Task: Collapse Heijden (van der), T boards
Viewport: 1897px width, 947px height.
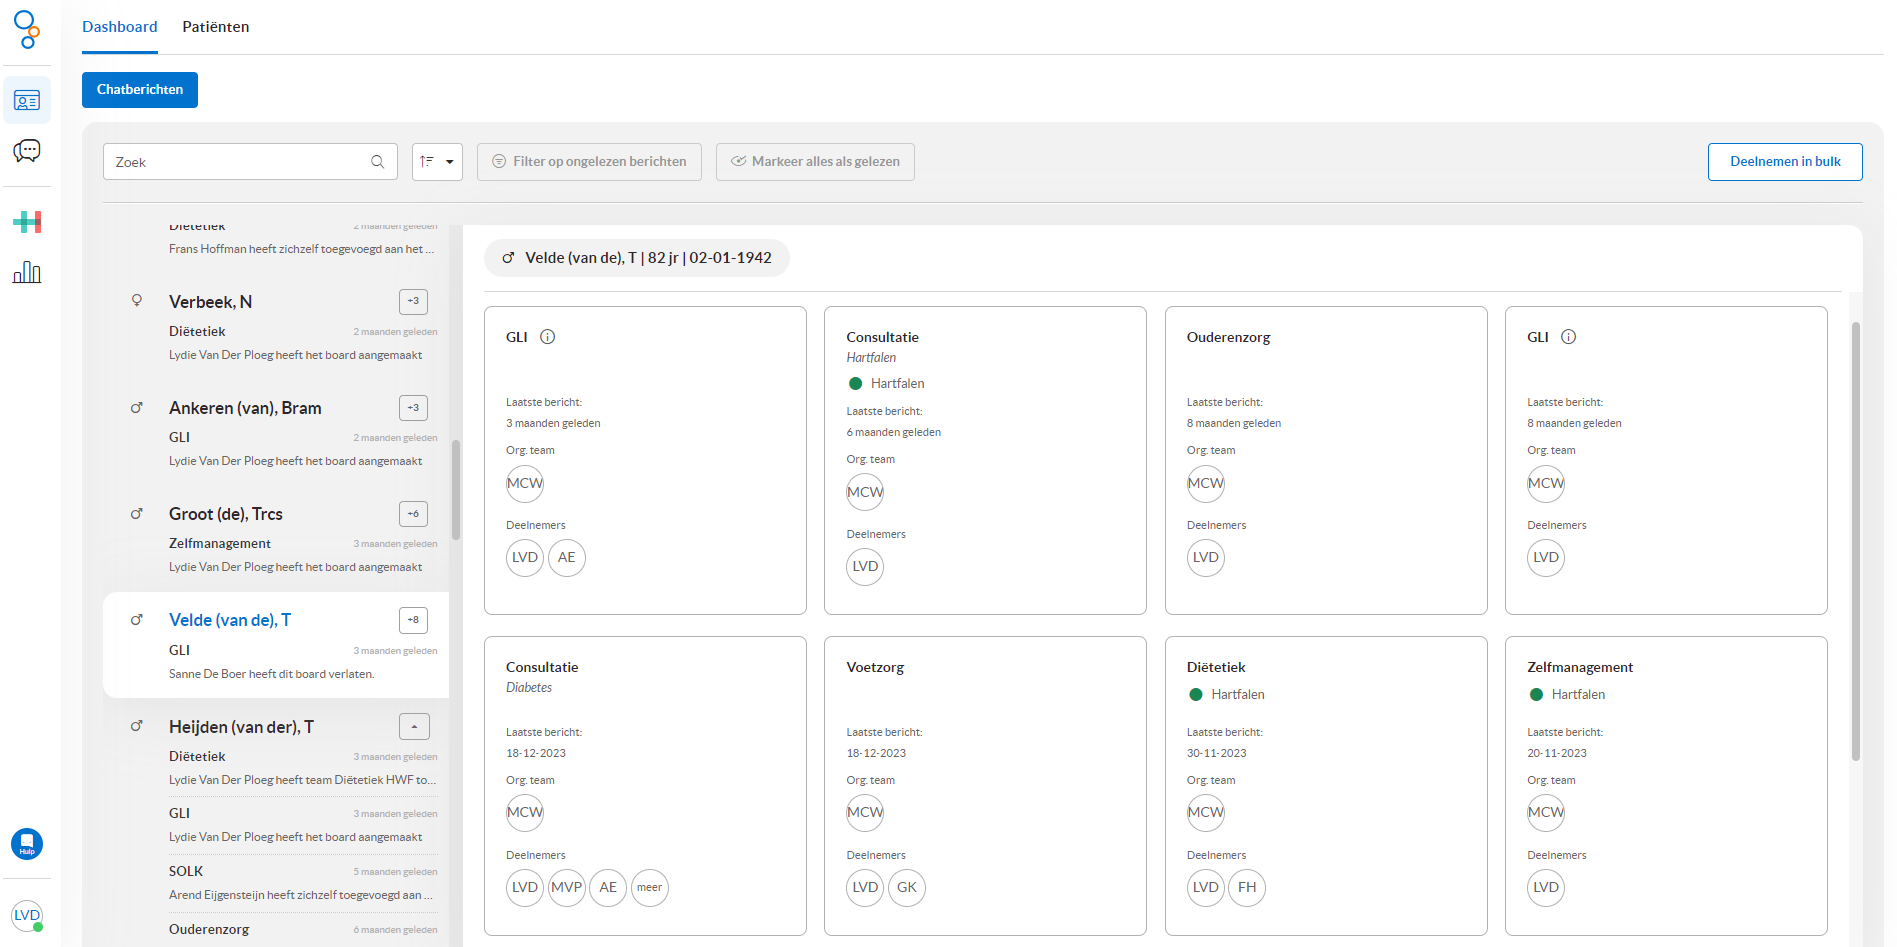Action: 413,727
